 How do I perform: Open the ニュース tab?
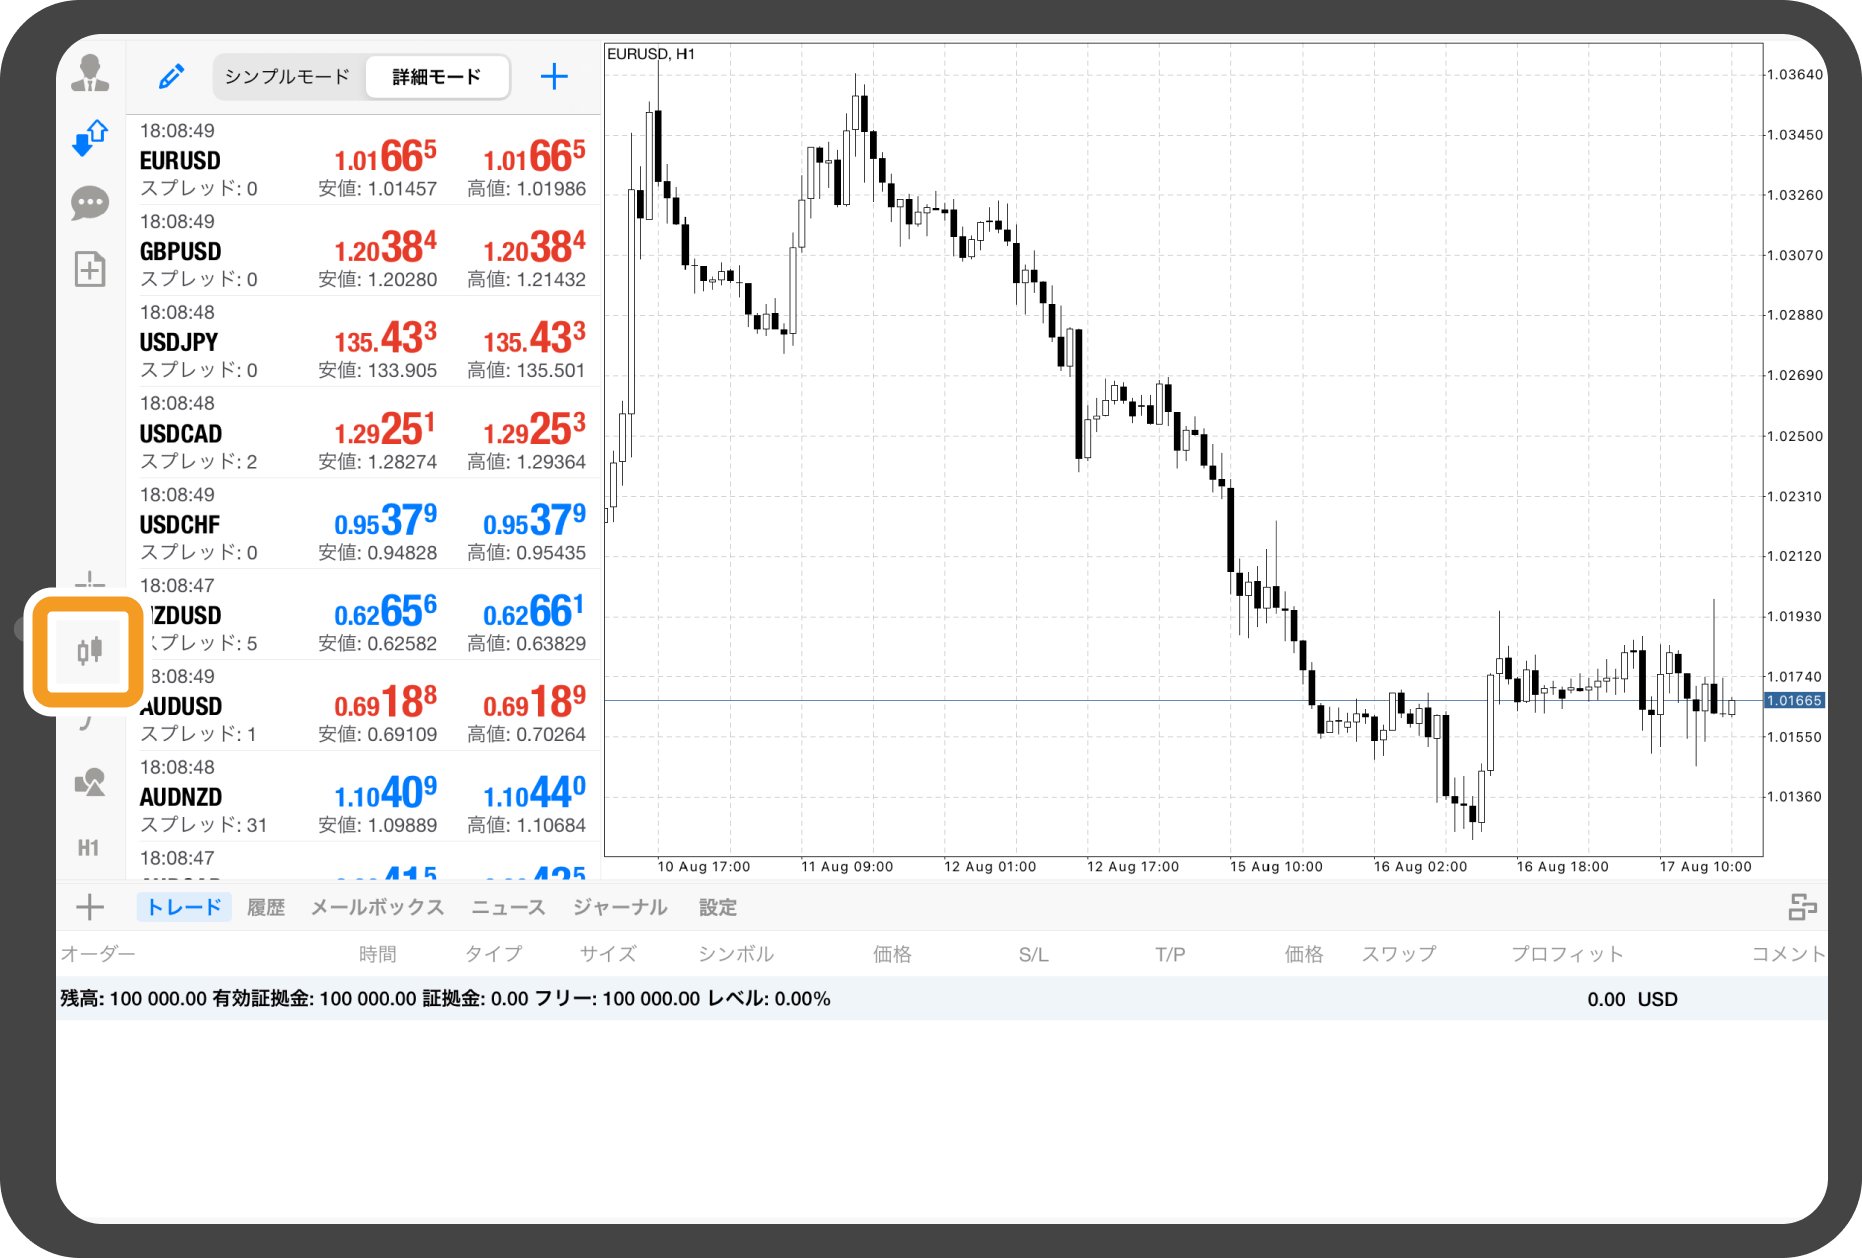(508, 907)
